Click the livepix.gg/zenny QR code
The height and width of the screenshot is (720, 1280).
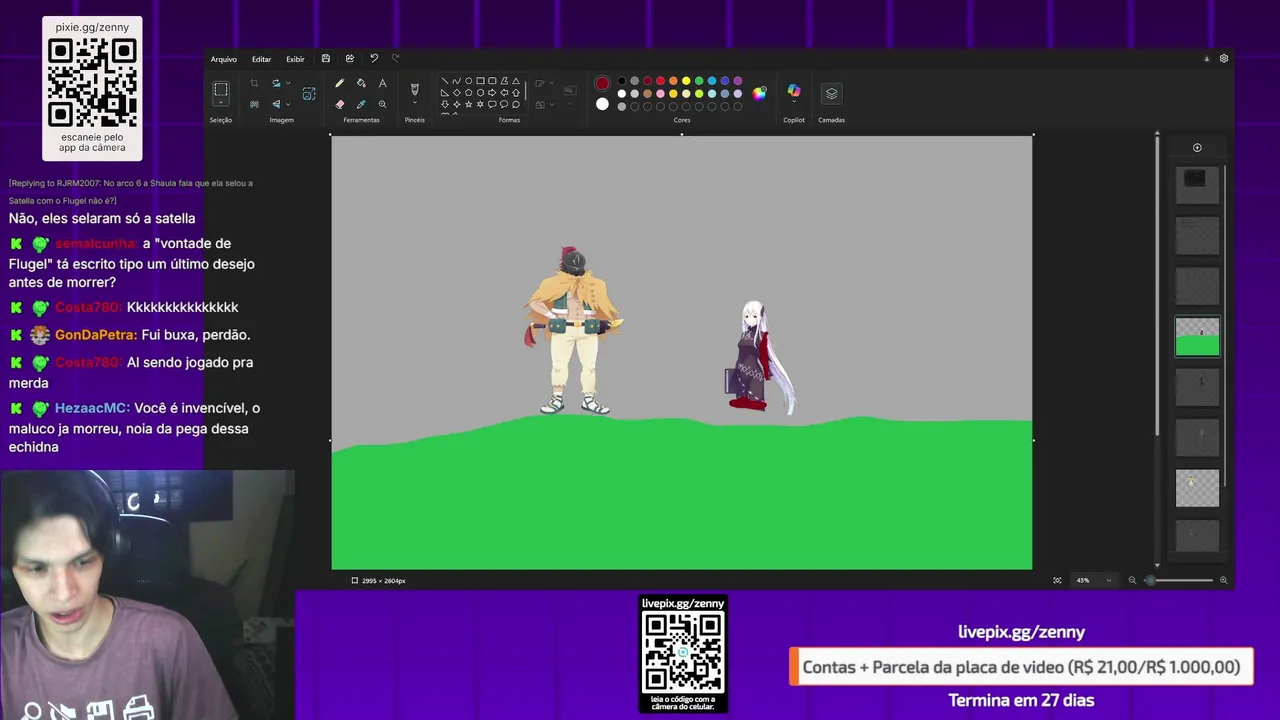click(683, 653)
